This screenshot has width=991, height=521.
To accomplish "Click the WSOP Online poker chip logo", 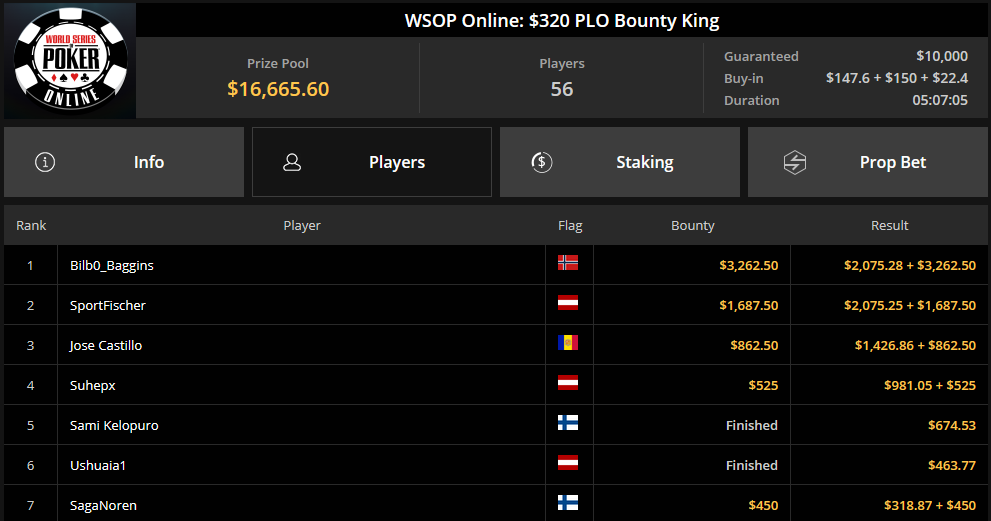I will coord(70,60).
